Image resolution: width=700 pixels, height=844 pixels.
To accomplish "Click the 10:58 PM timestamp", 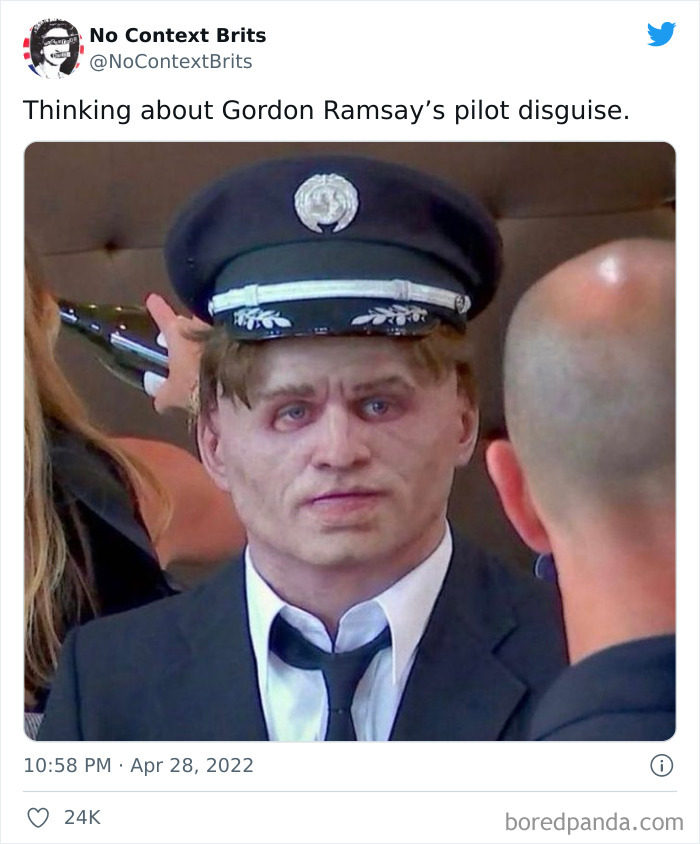I will pos(67,765).
